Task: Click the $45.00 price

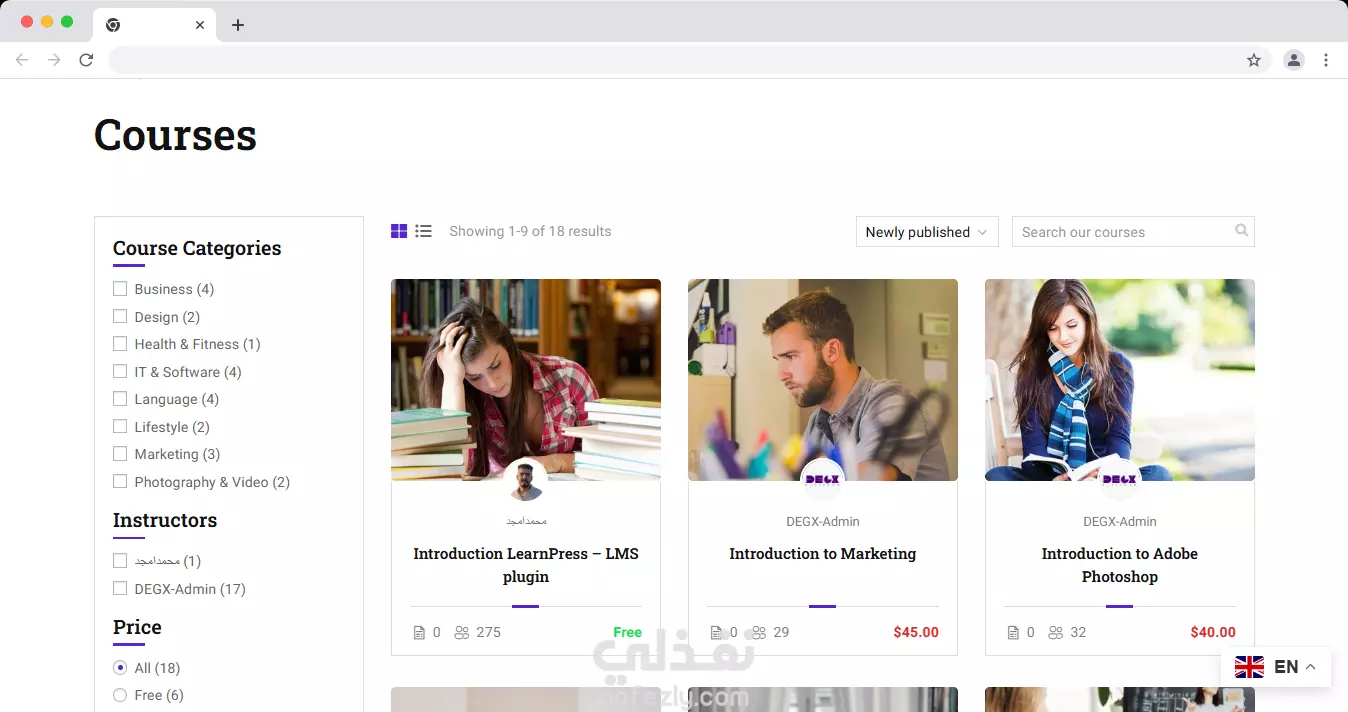Action: click(x=916, y=632)
